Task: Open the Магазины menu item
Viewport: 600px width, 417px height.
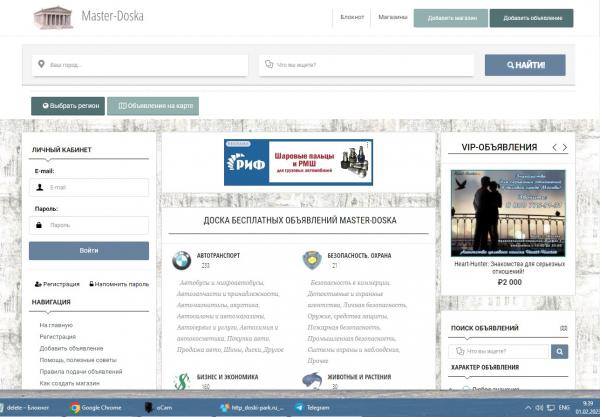Action: [392, 18]
